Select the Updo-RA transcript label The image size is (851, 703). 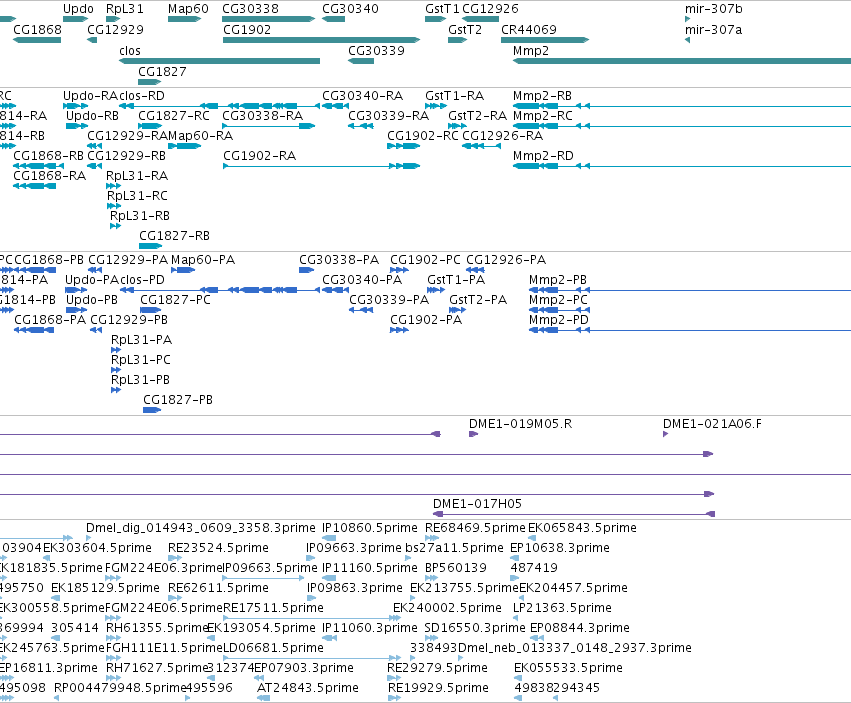coord(90,96)
